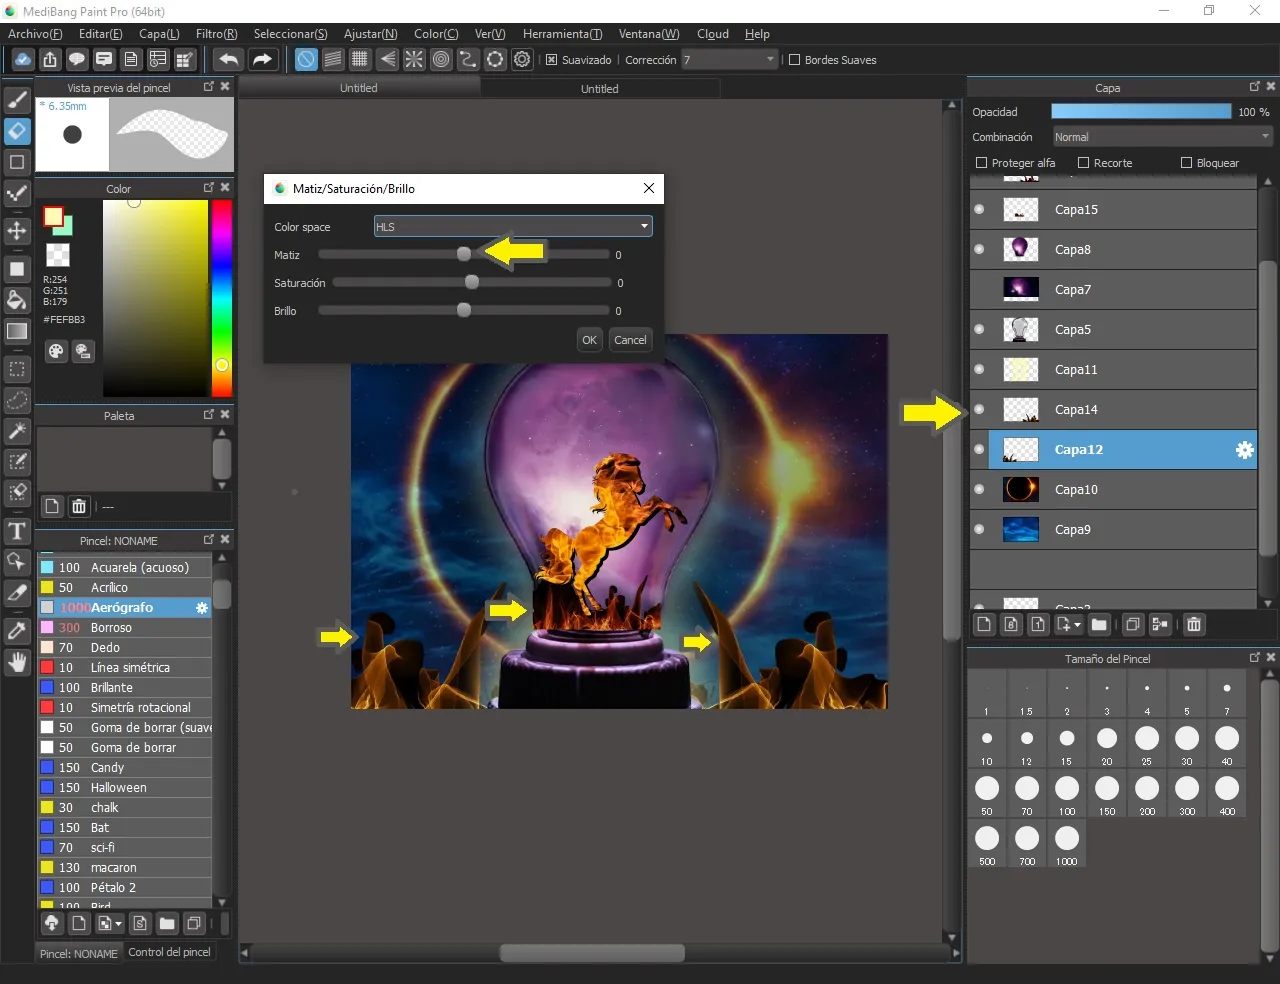Viewport: 1280px width, 984px height.
Task: Hide the Capa9 layer
Action: (x=979, y=530)
